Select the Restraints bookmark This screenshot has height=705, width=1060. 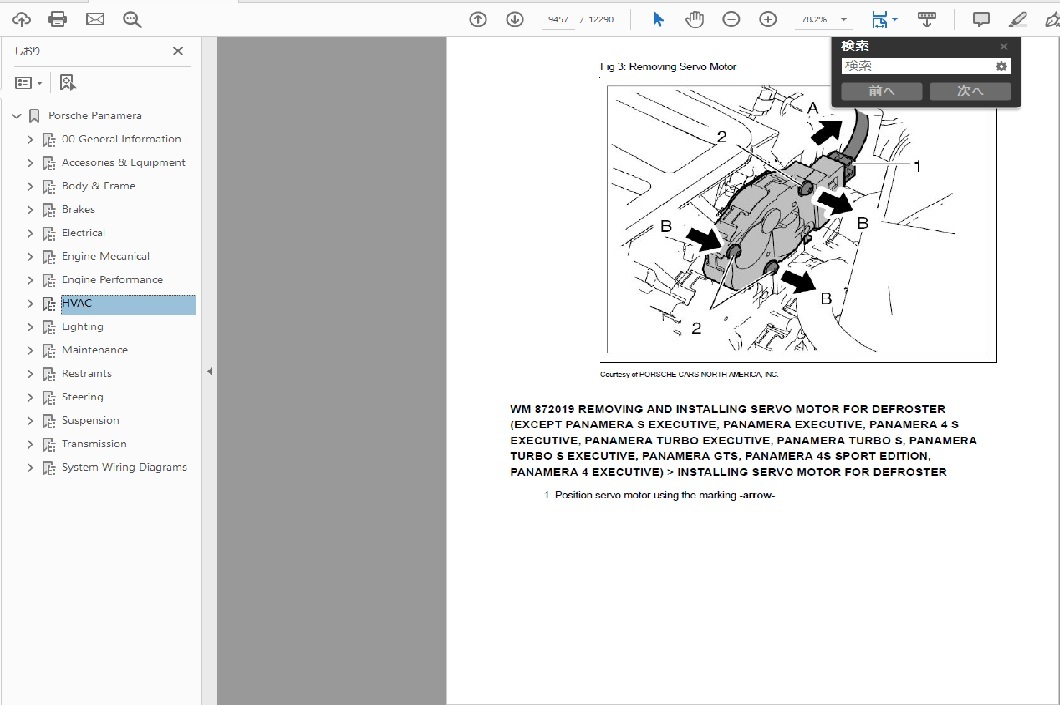[x=87, y=373]
